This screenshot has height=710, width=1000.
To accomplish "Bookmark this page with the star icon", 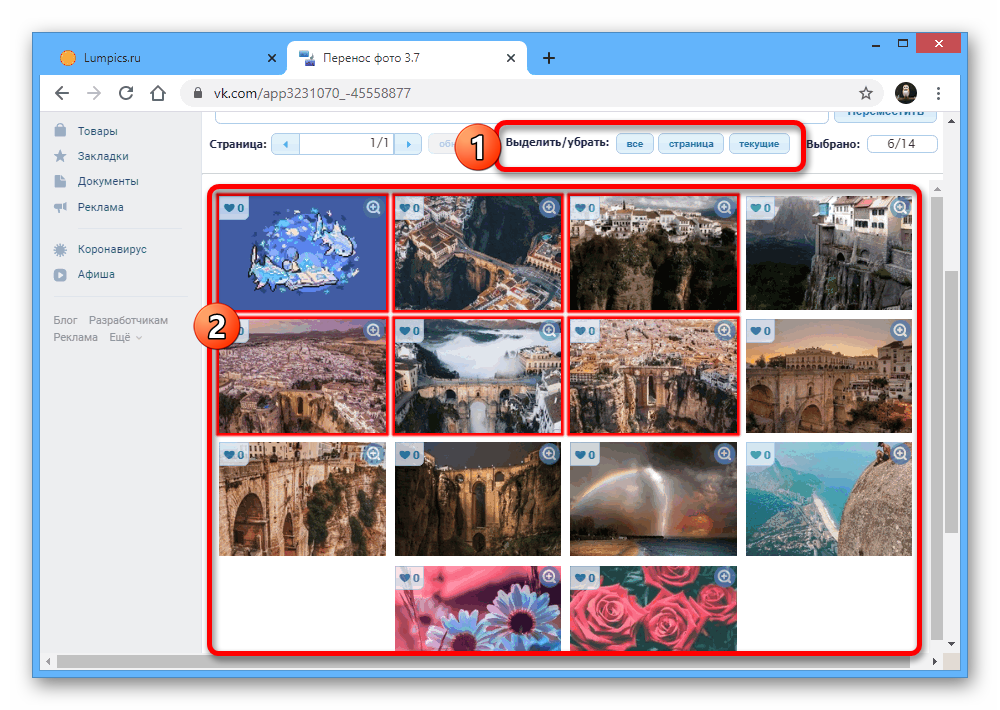I will coord(866,93).
